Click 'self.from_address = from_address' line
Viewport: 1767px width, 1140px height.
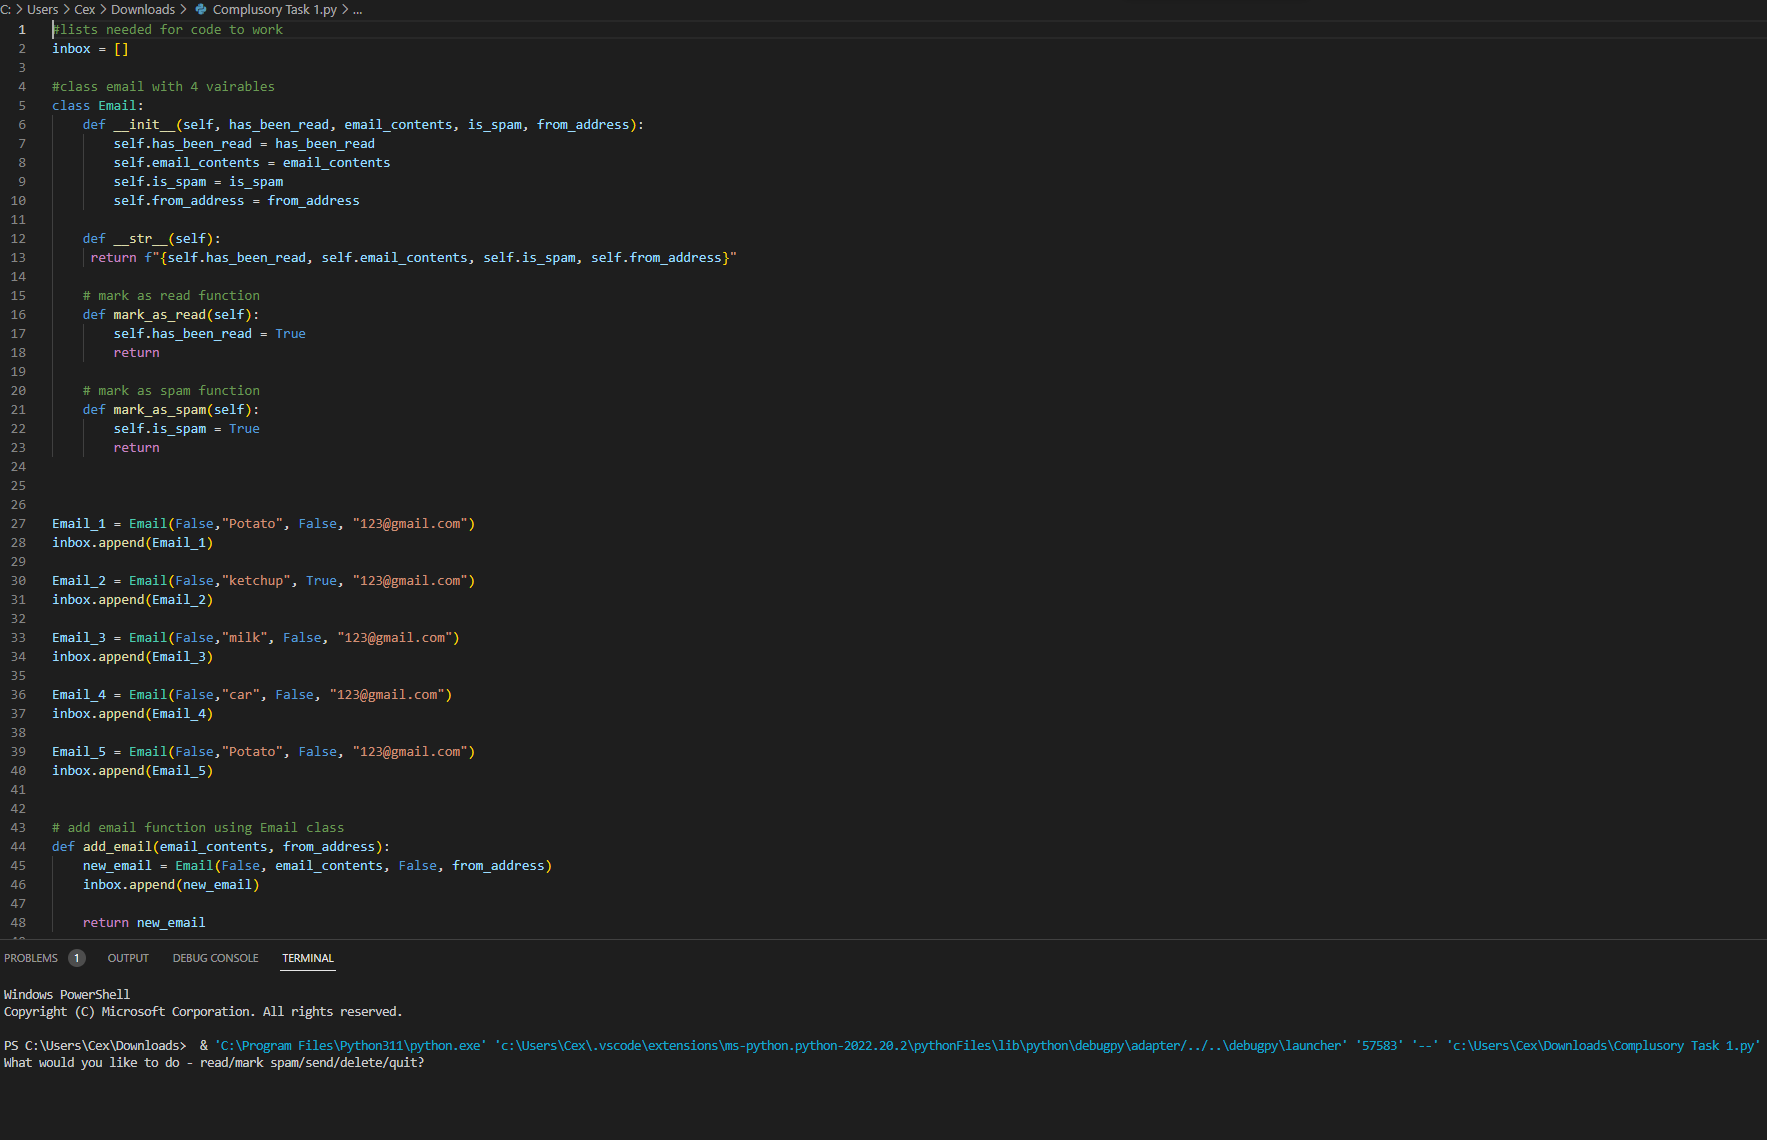[x=236, y=200]
